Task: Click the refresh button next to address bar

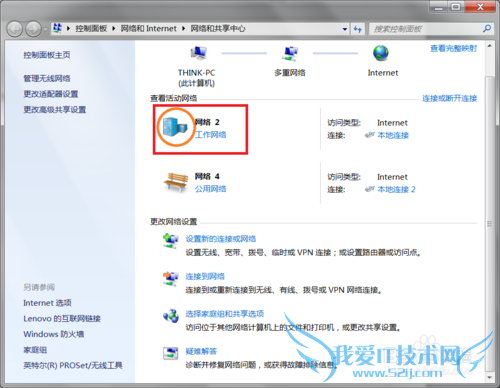Action: [x=358, y=29]
